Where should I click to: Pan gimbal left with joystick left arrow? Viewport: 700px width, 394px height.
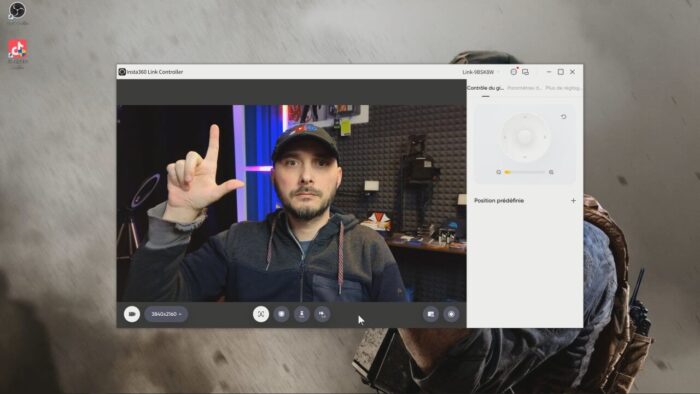[505, 137]
